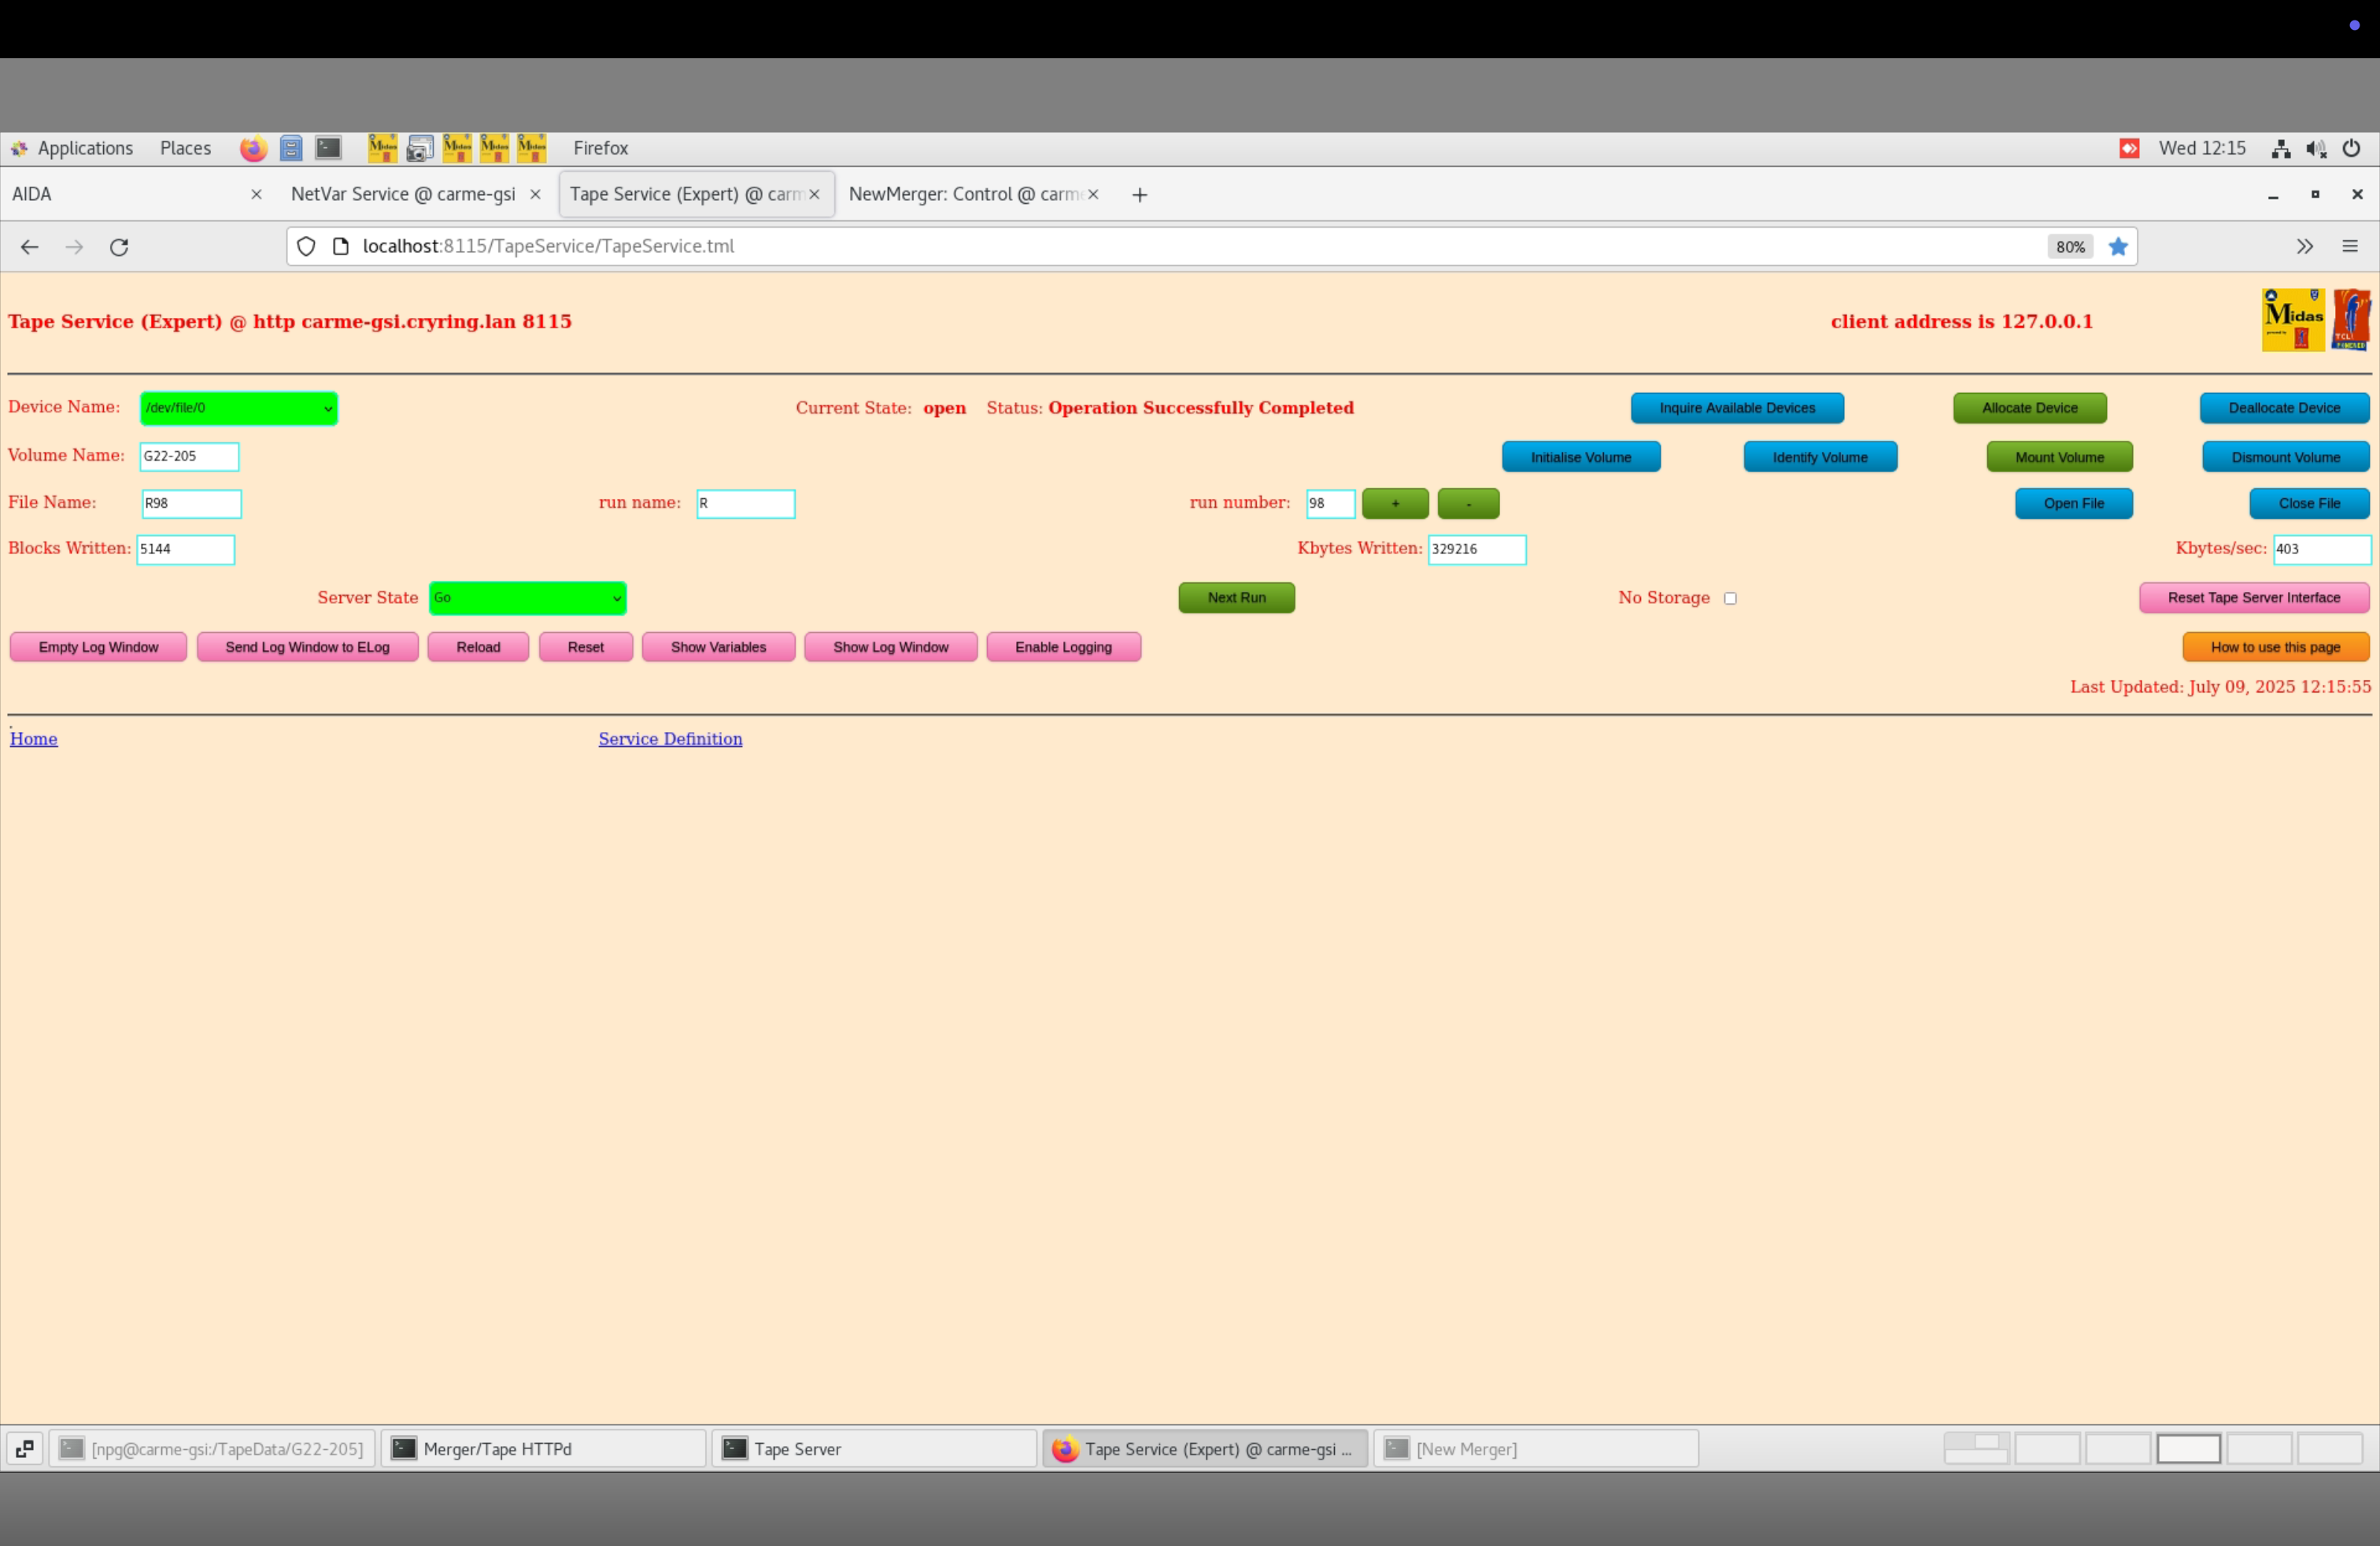Image resolution: width=2380 pixels, height=1546 pixels.
Task: Click the blue bookmark star icon
Action: point(2118,247)
